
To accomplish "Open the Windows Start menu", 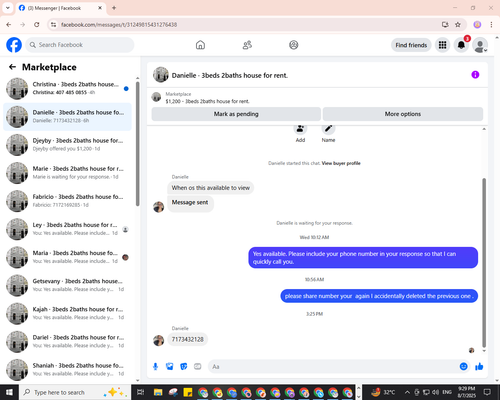I will click(x=9, y=392).
